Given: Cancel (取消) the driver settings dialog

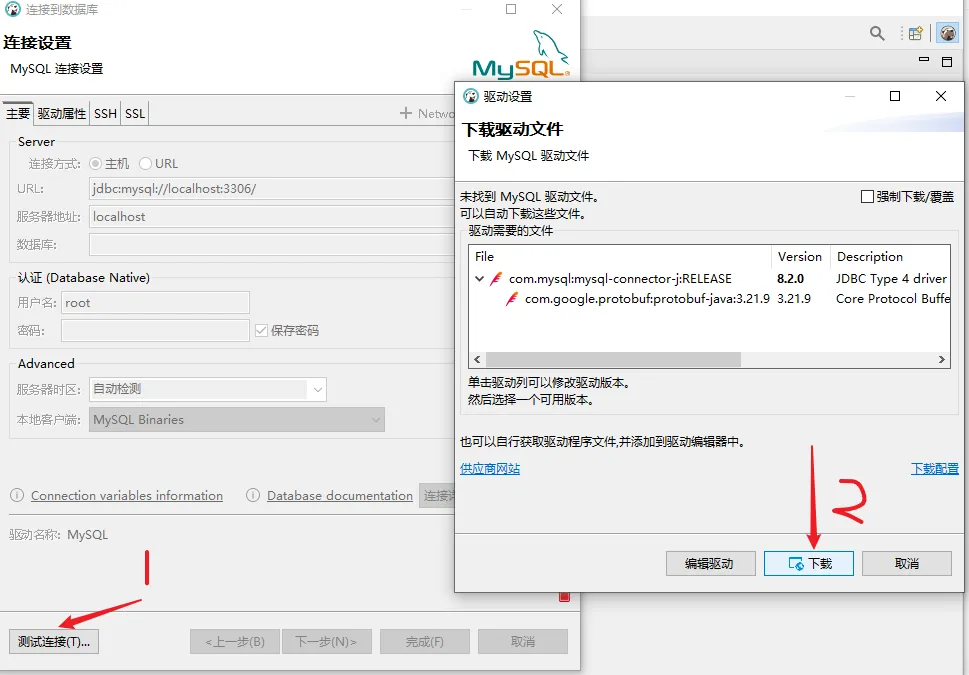Looking at the screenshot, I should (x=907, y=564).
